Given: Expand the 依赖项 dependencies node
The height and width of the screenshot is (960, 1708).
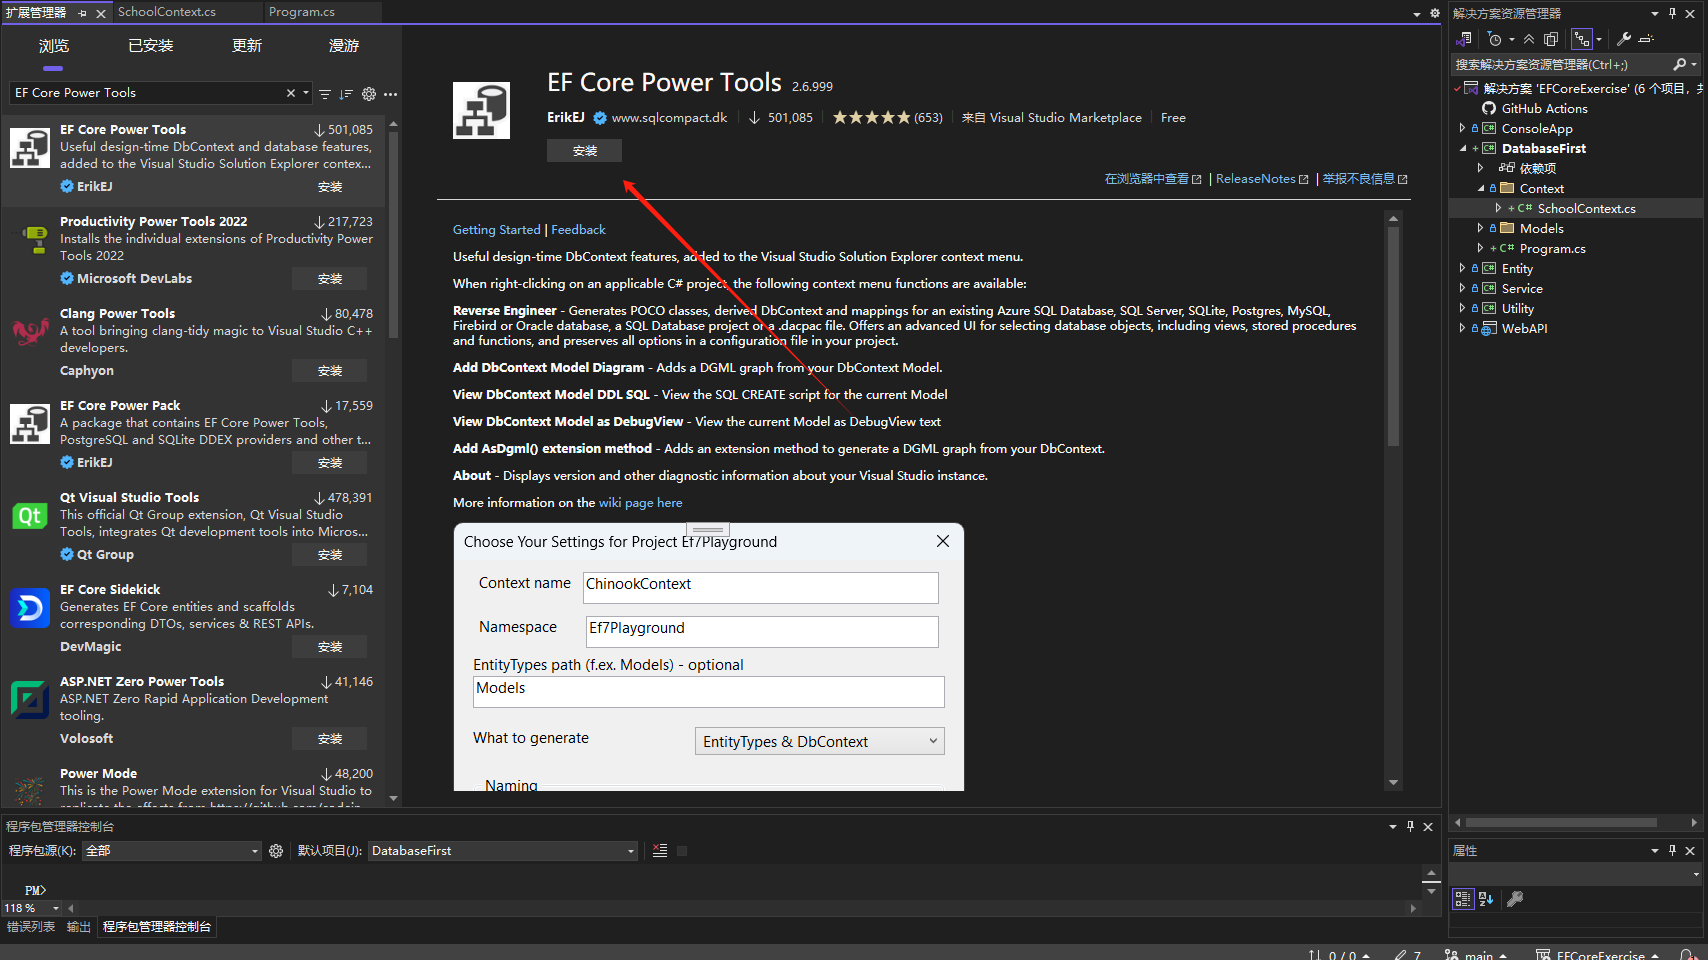Looking at the screenshot, I should pyautogui.click(x=1480, y=168).
